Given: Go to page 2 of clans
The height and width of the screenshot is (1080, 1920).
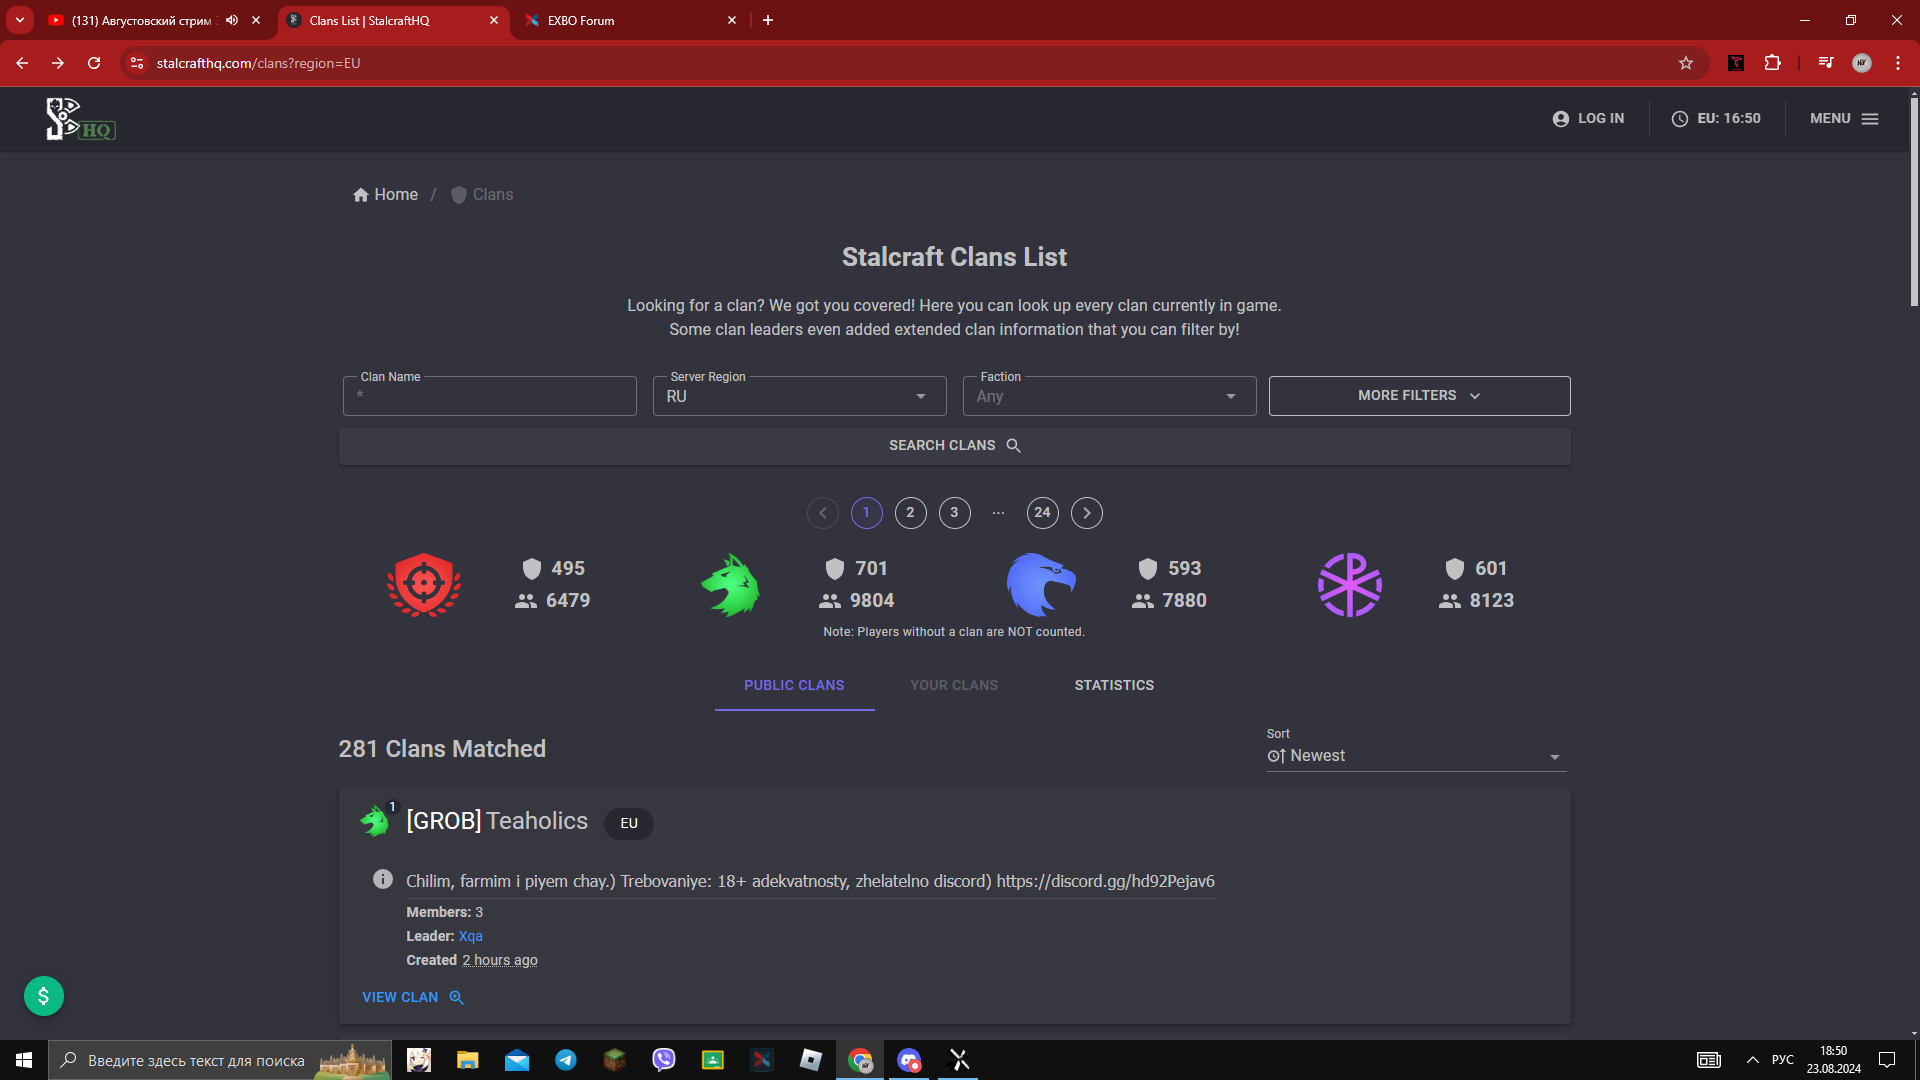Looking at the screenshot, I should tap(910, 513).
